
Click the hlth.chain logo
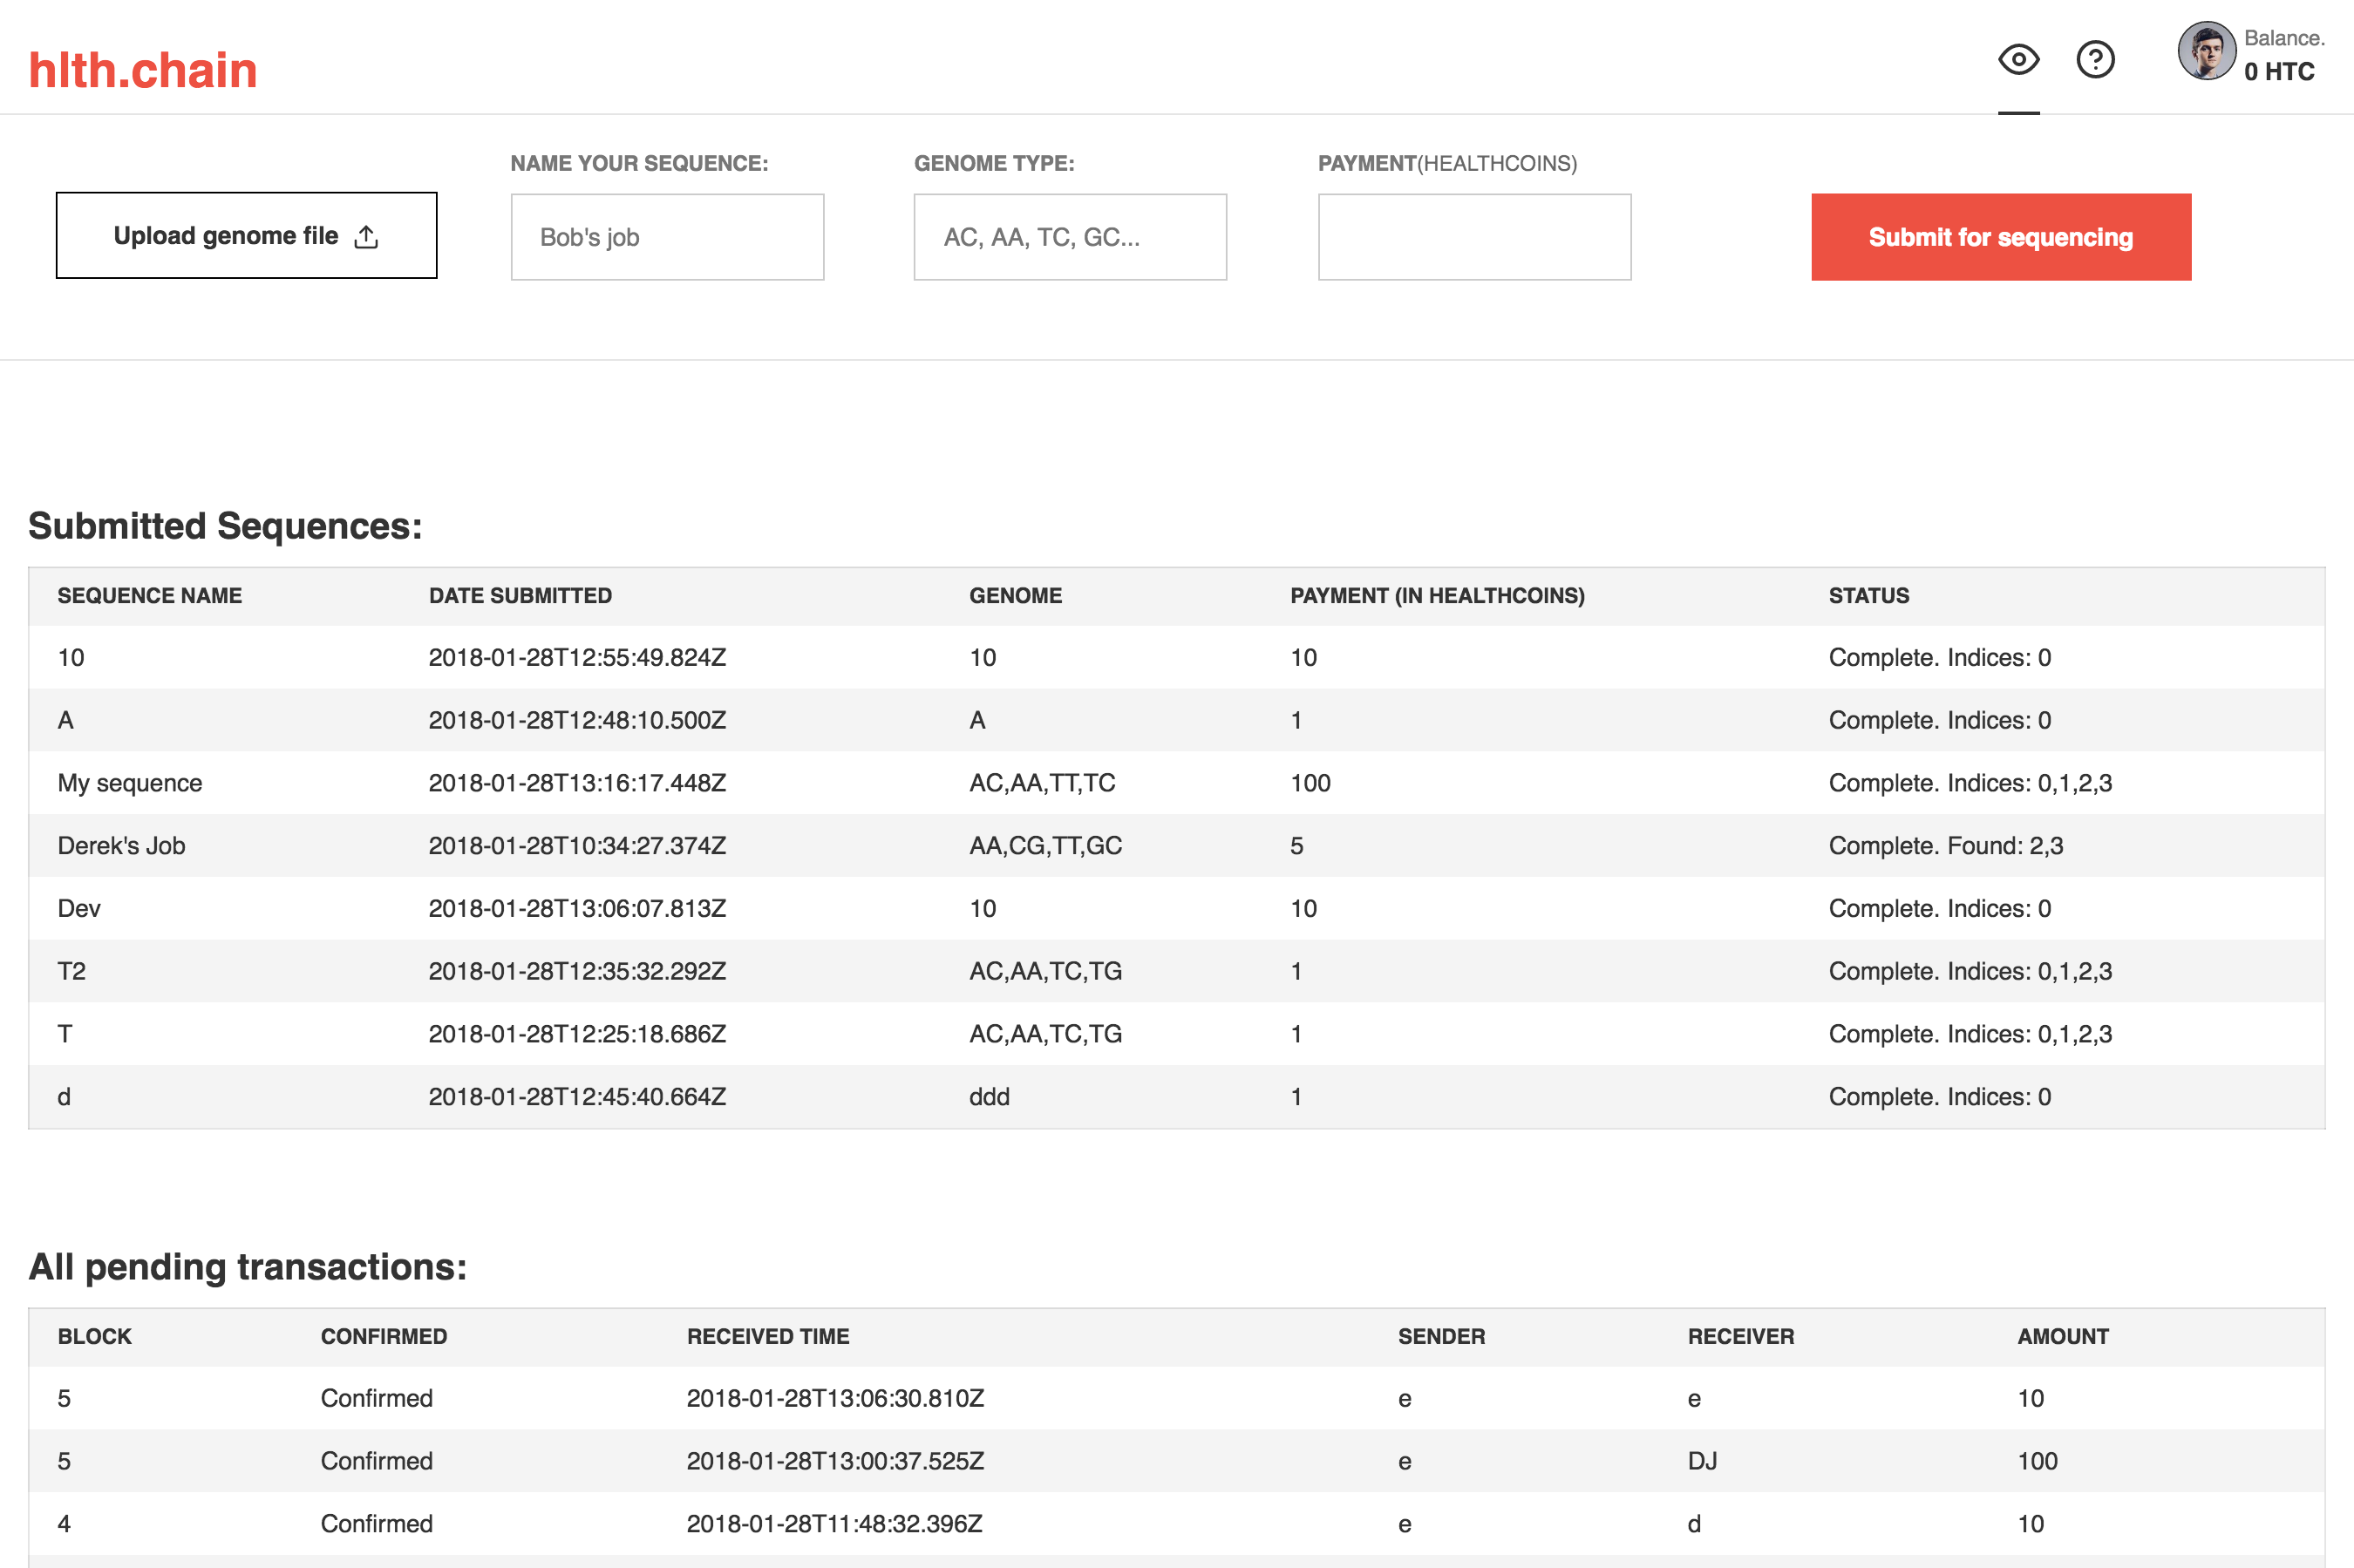[143, 70]
